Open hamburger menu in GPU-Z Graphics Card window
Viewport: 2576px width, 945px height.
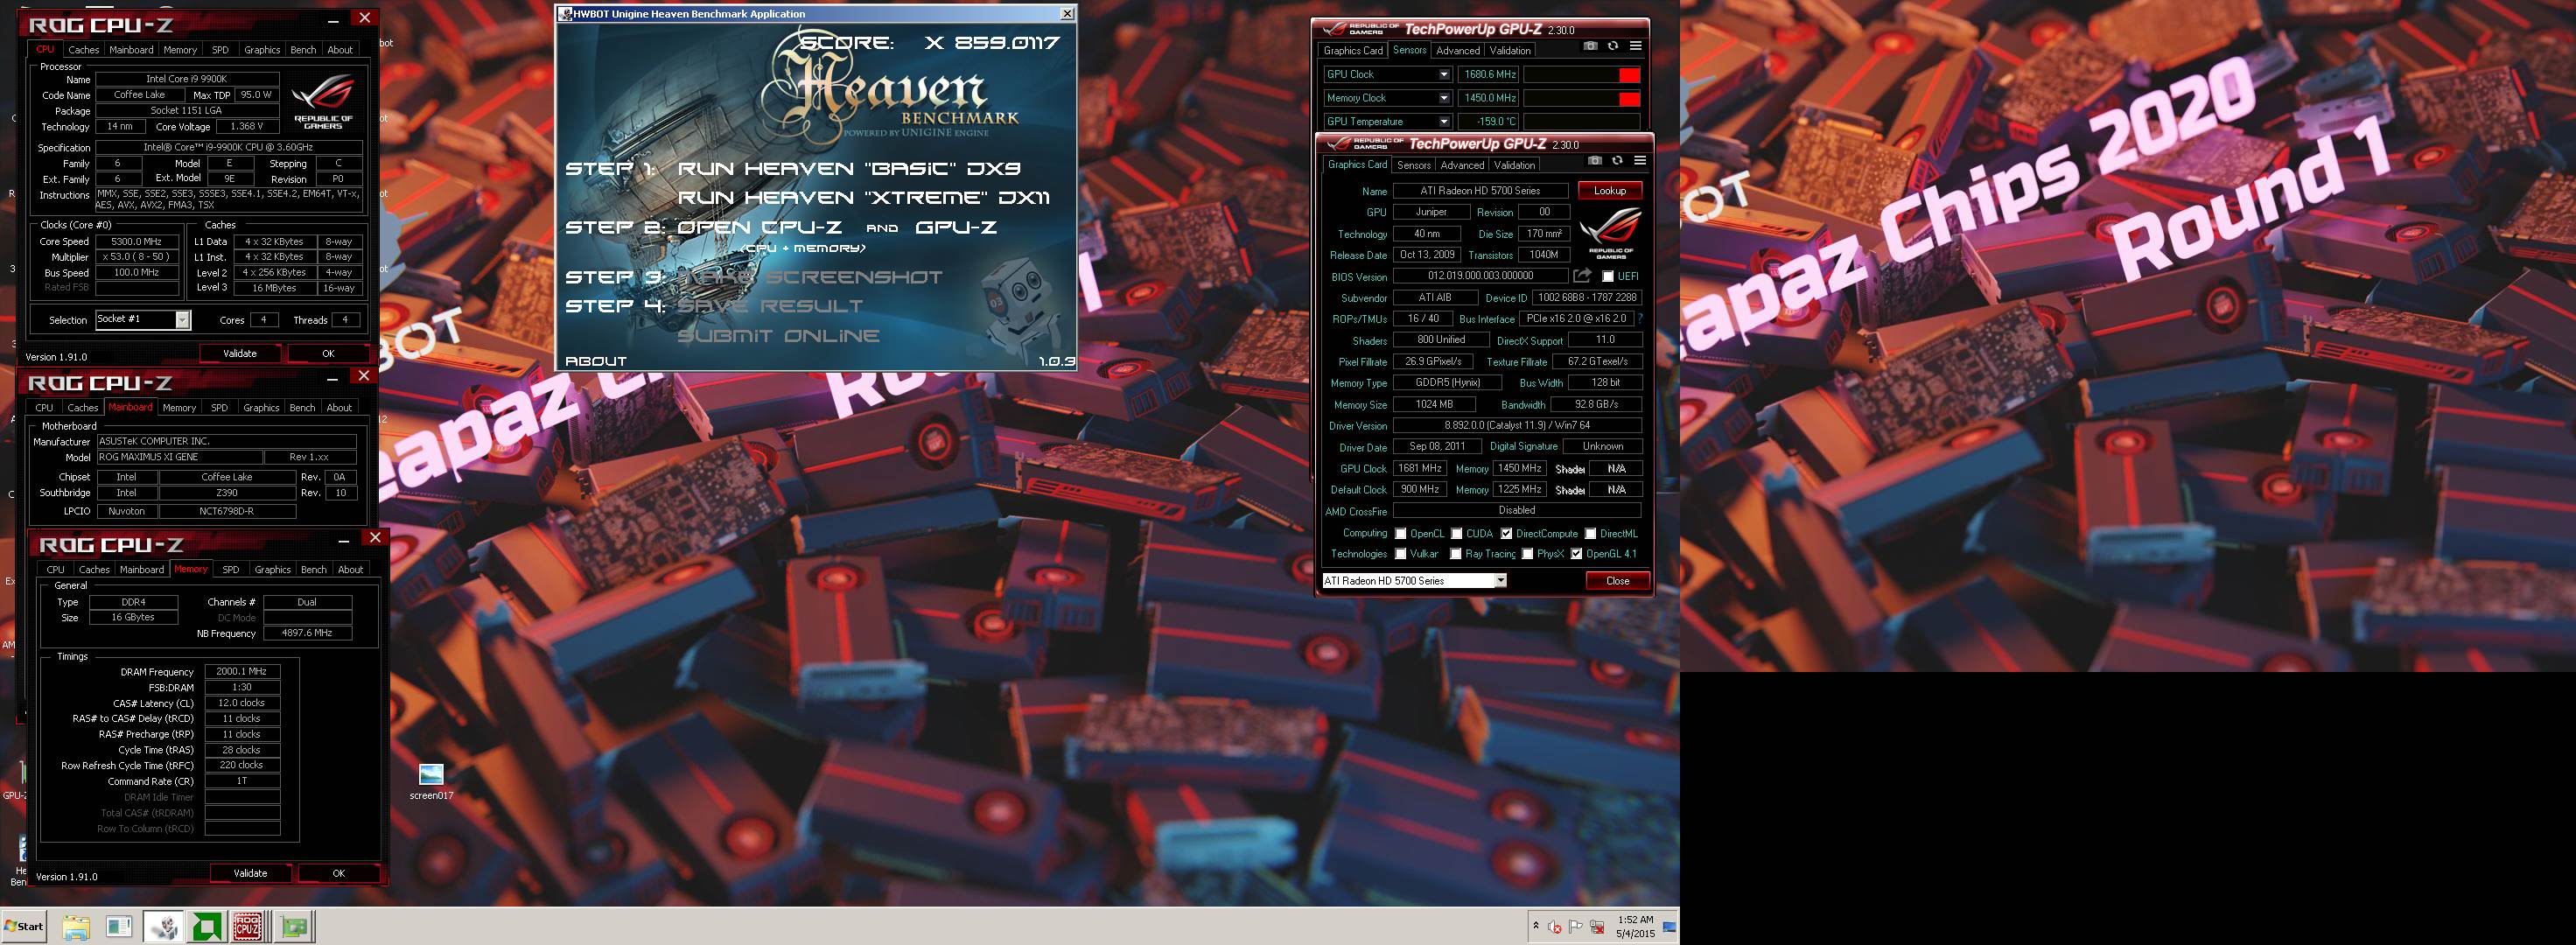tap(1640, 161)
